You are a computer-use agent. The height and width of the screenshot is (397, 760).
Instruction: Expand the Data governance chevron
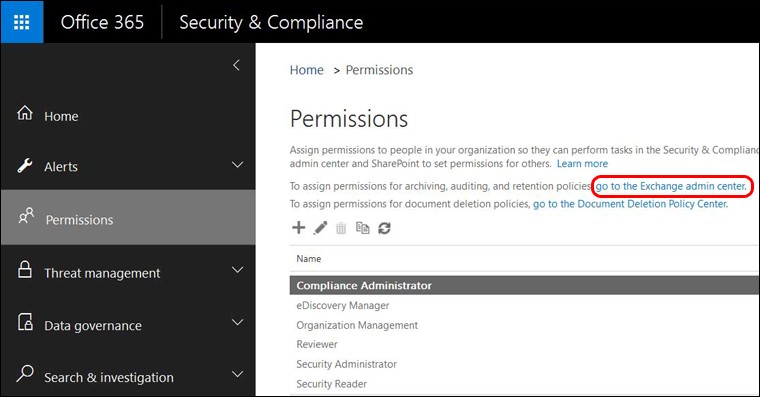tap(238, 322)
